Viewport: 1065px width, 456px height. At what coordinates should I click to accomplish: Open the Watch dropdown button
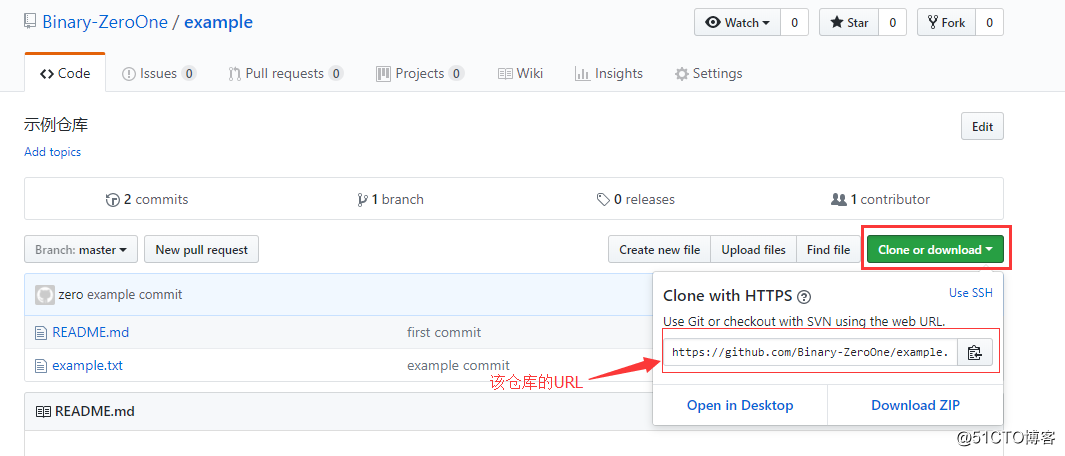point(738,22)
